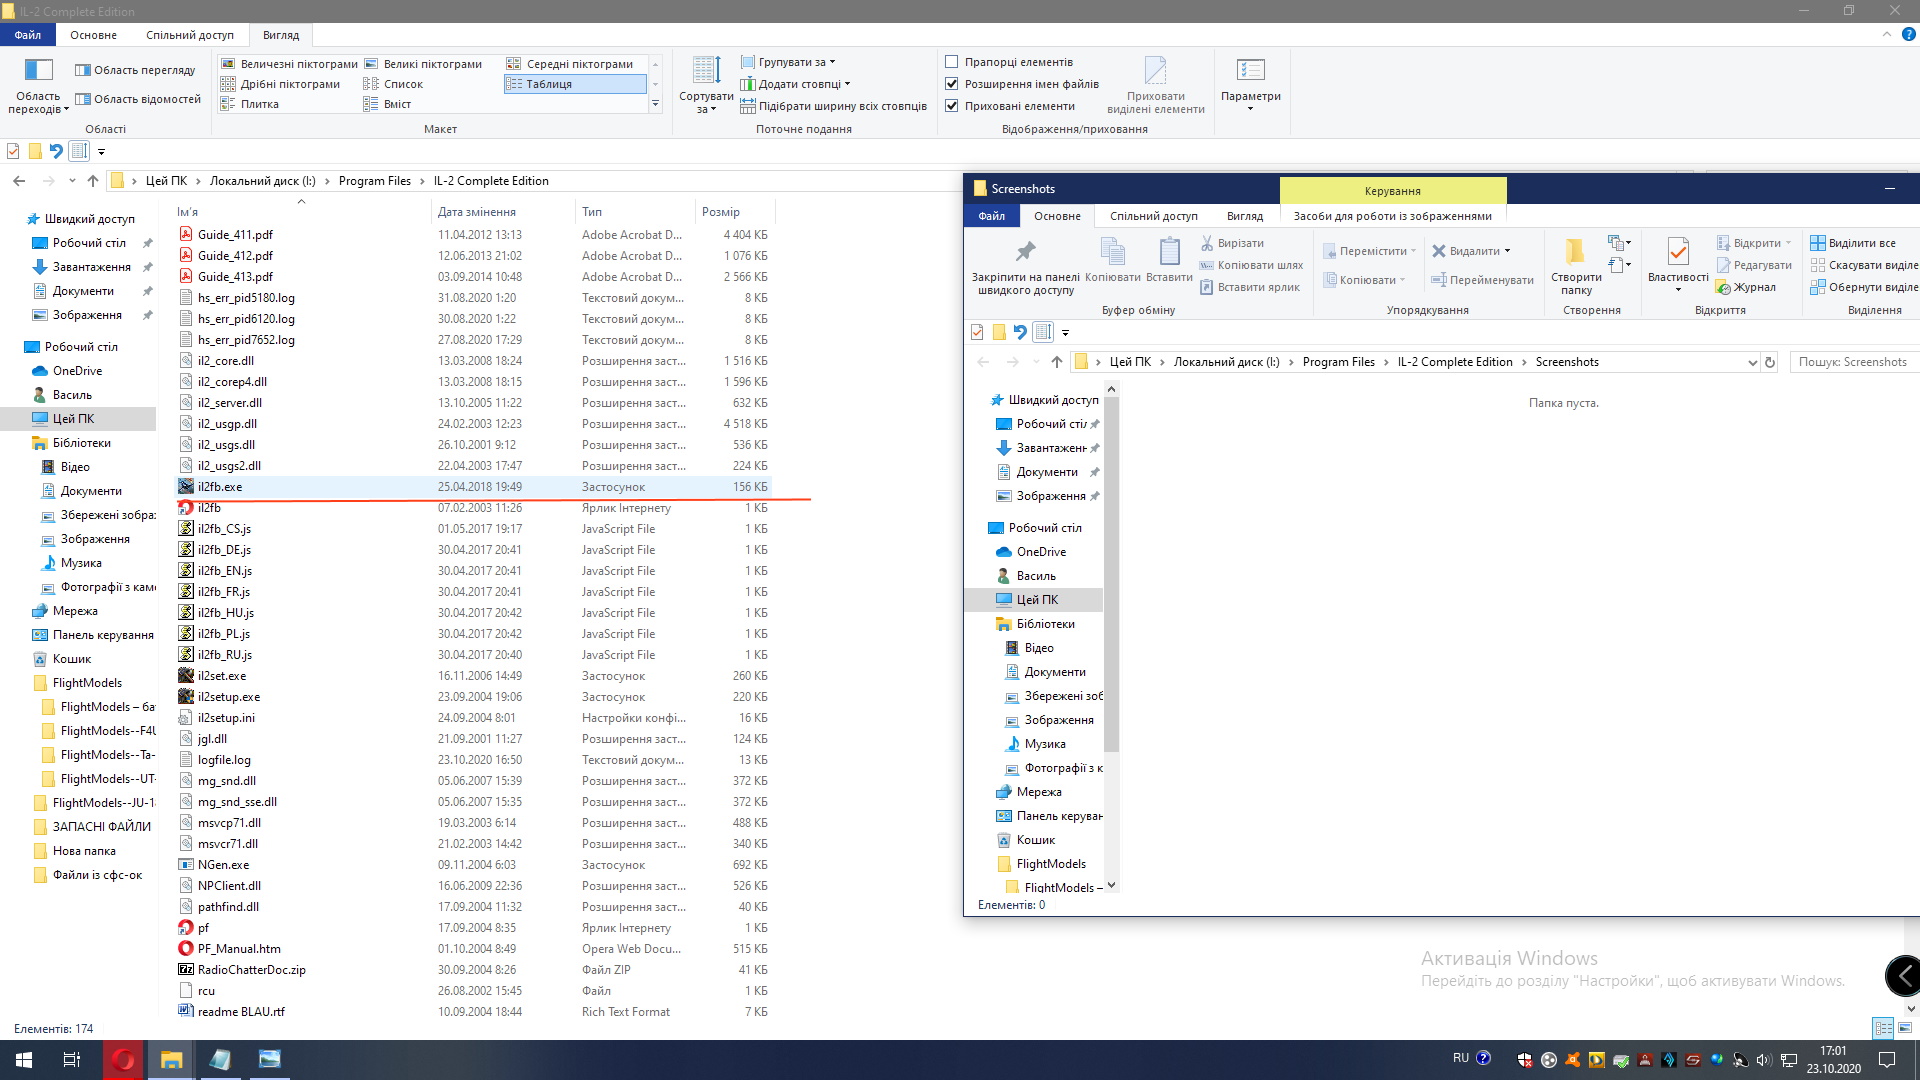Open the Групувати за dropdown
The image size is (1920, 1080).
click(796, 62)
